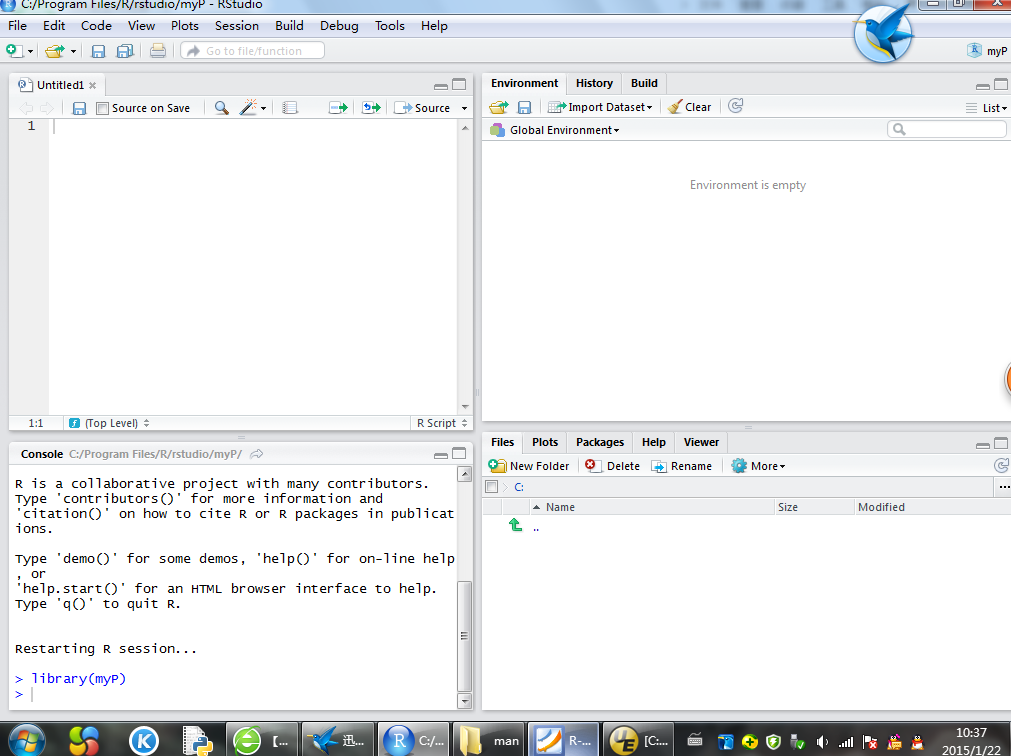Switch to the Plots tab
This screenshot has width=1011, height=756.
click(x=545, y=442)
